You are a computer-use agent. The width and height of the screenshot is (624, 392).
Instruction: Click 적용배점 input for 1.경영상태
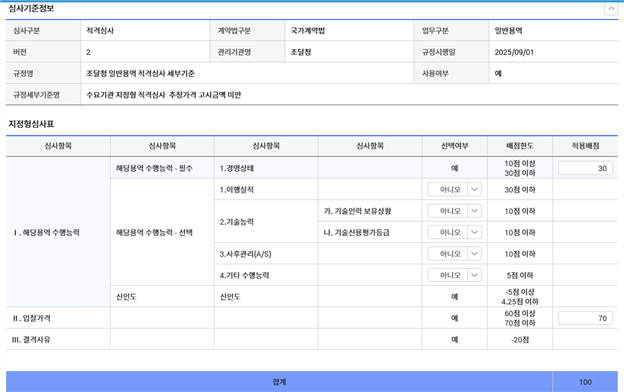click(x=585, y=168)
